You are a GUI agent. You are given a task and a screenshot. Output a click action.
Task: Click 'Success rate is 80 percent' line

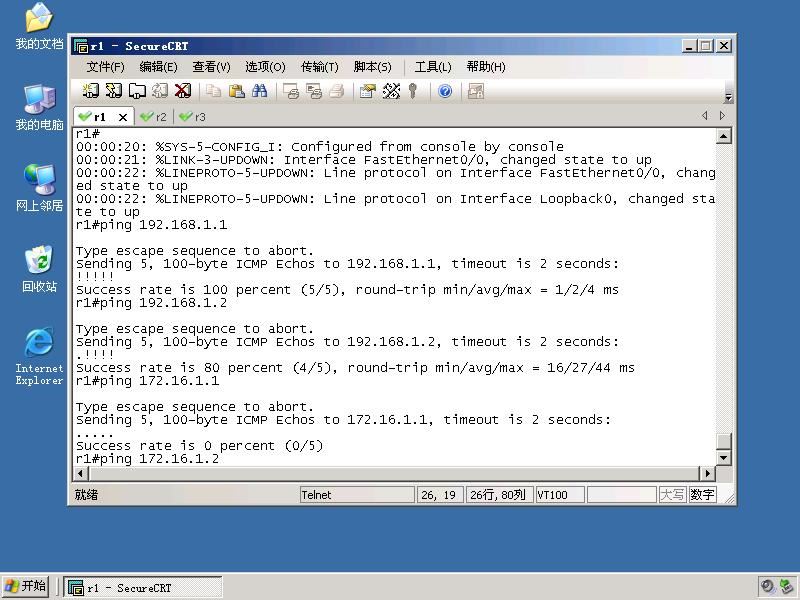(x=355, y=367)
